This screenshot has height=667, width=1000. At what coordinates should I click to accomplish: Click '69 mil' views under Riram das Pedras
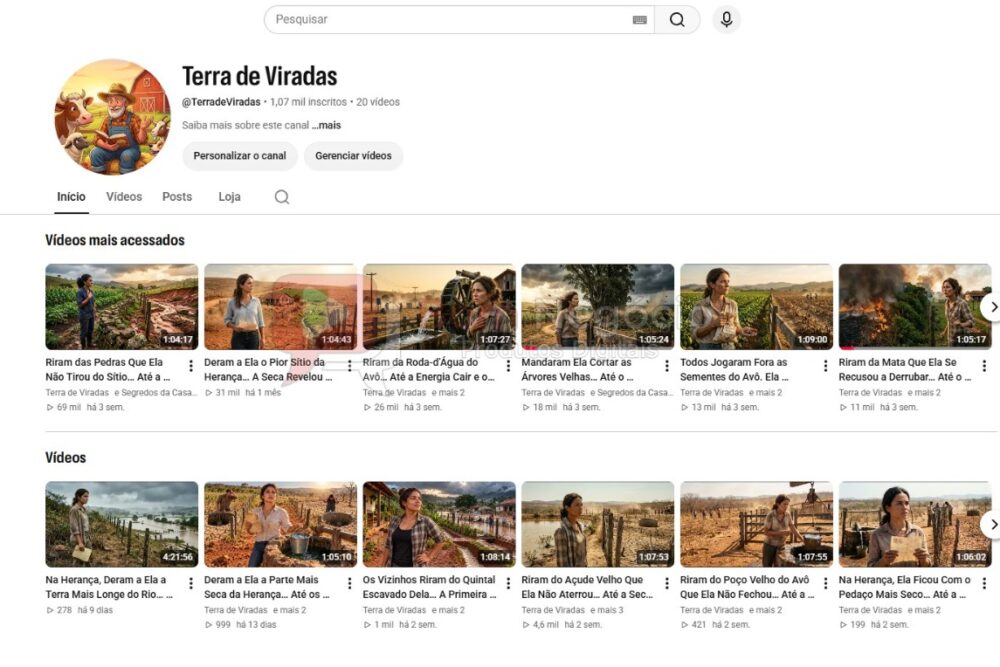point(69,407)
